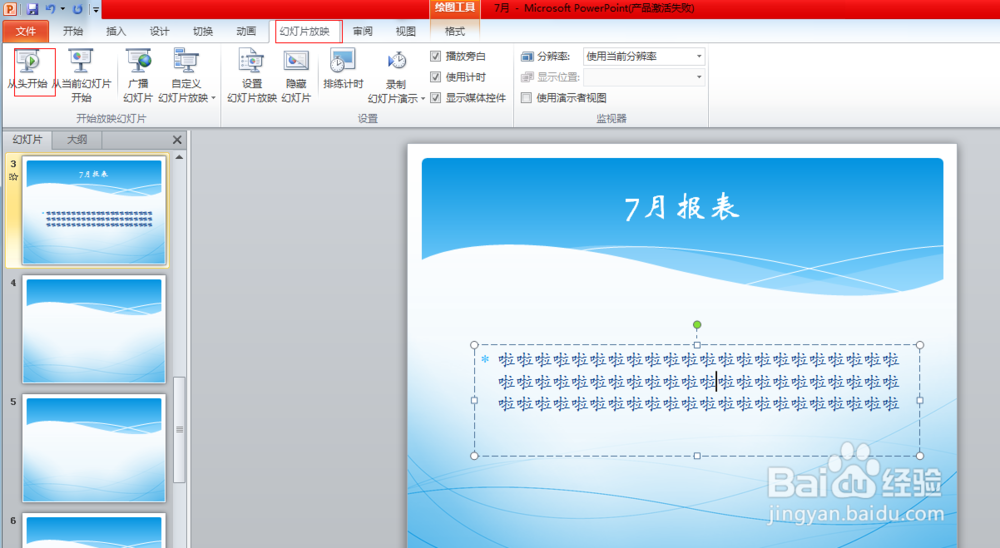Expand Record Slide Show dropdown arrow

423,98
